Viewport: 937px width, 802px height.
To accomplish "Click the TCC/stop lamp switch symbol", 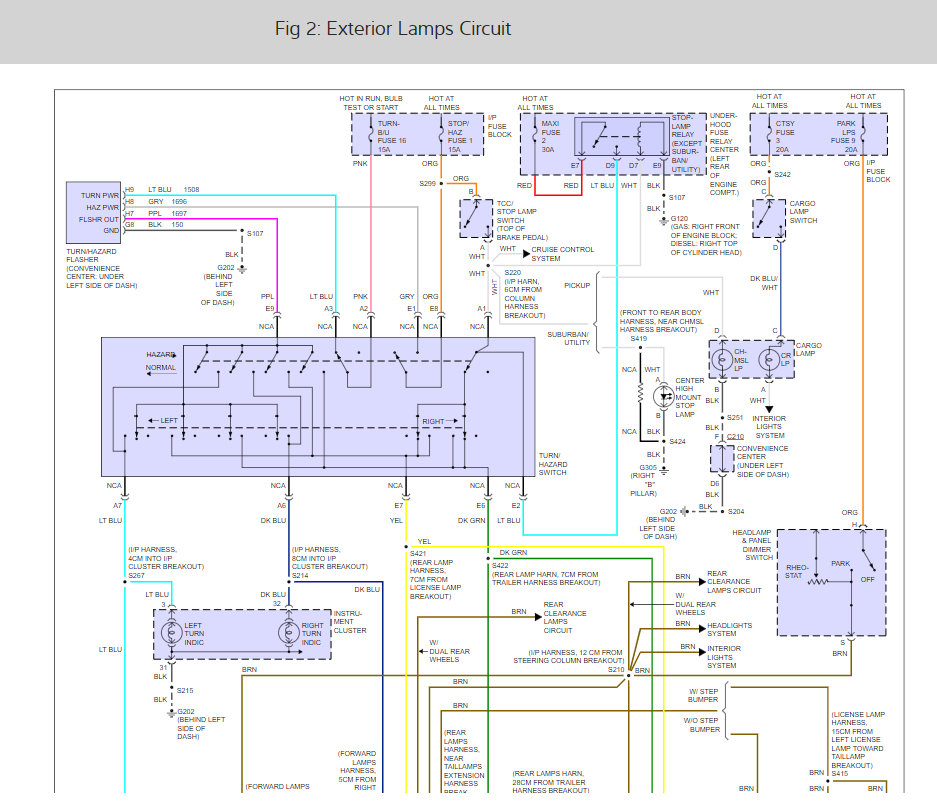I will (476, 218).
